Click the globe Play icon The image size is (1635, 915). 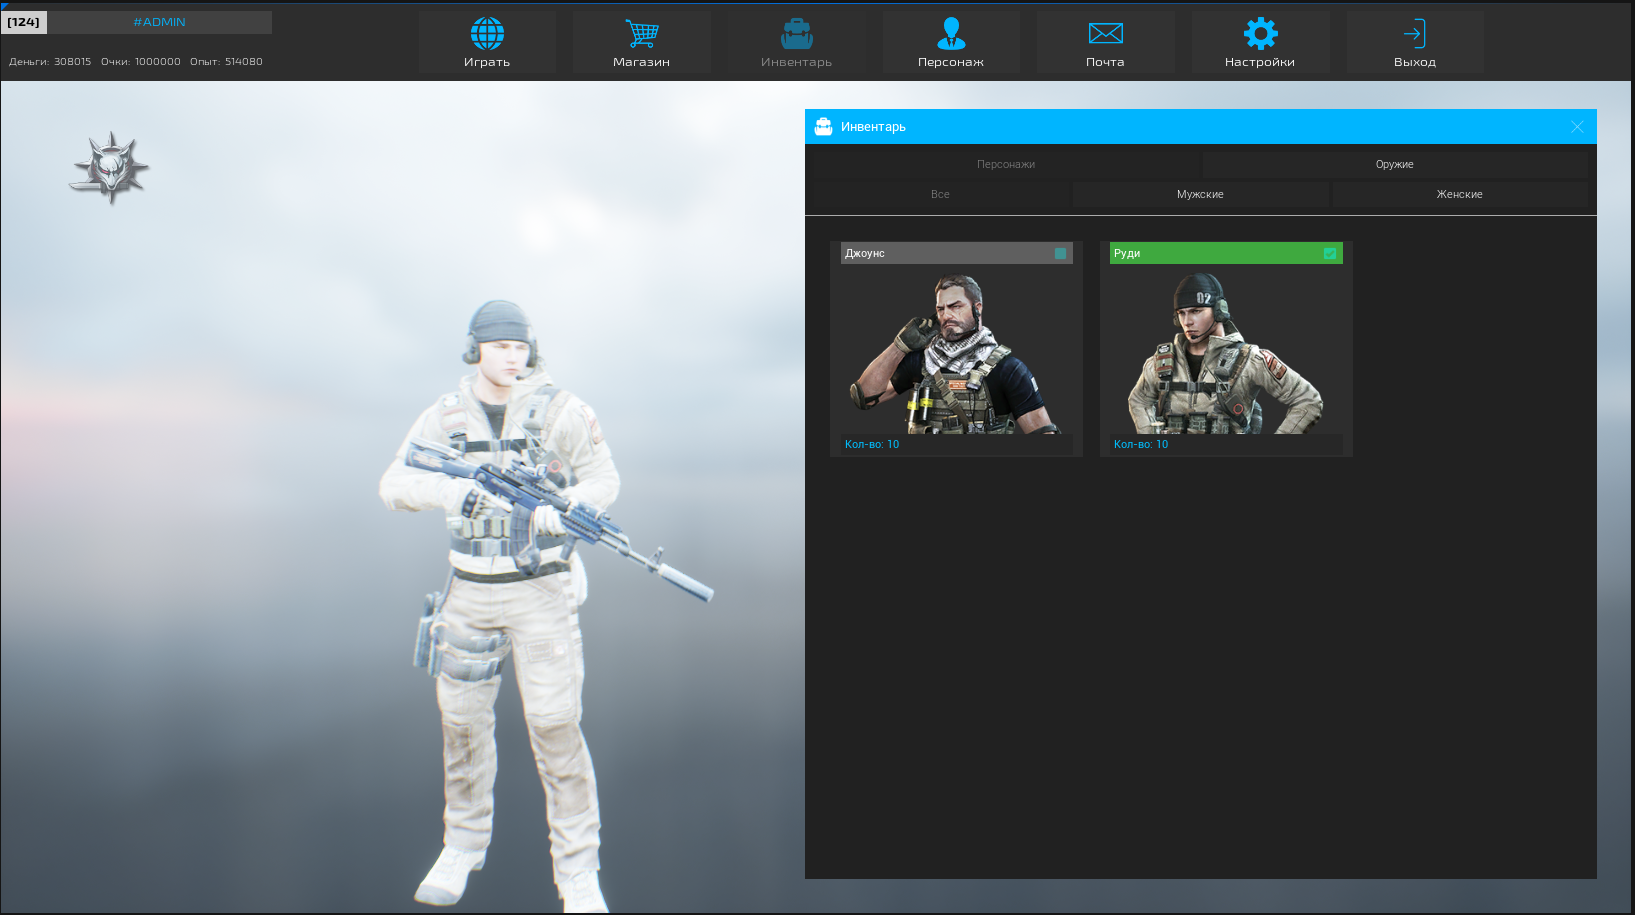click(x=487, y=34)
